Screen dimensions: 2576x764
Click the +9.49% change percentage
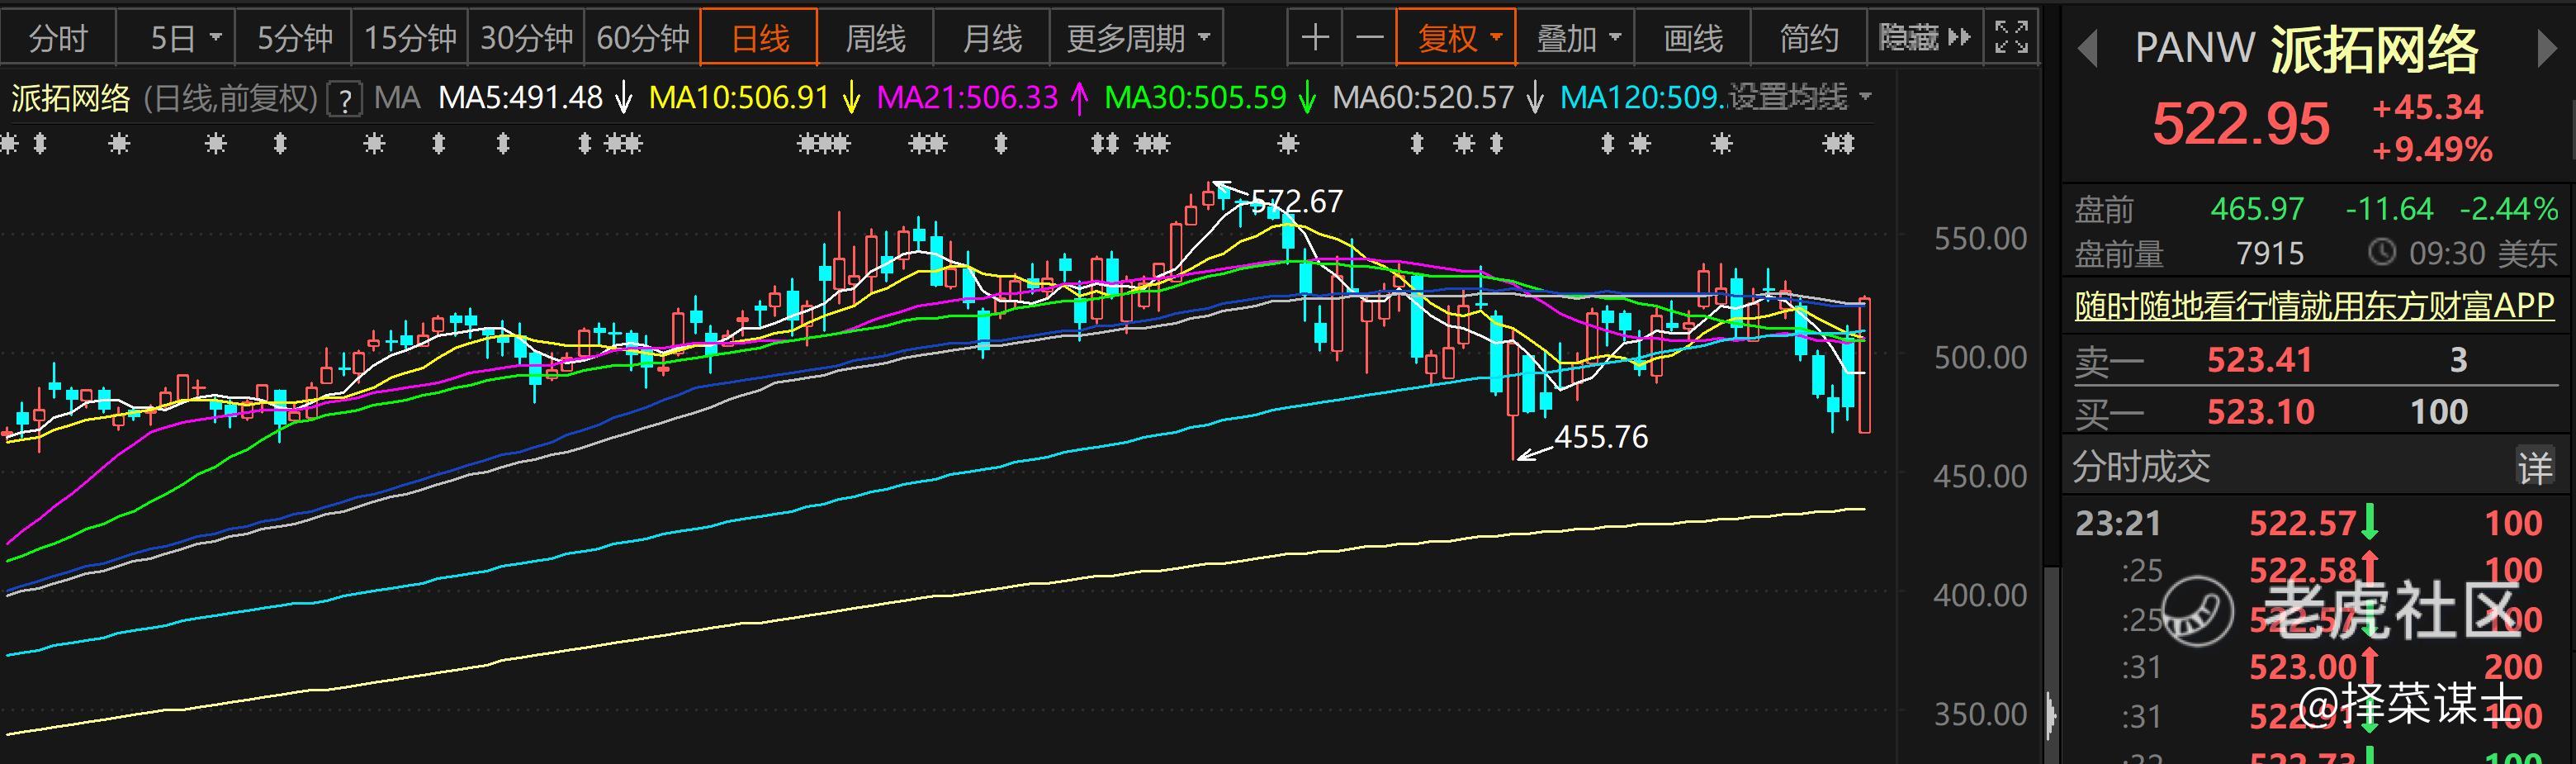point(2432,150)
